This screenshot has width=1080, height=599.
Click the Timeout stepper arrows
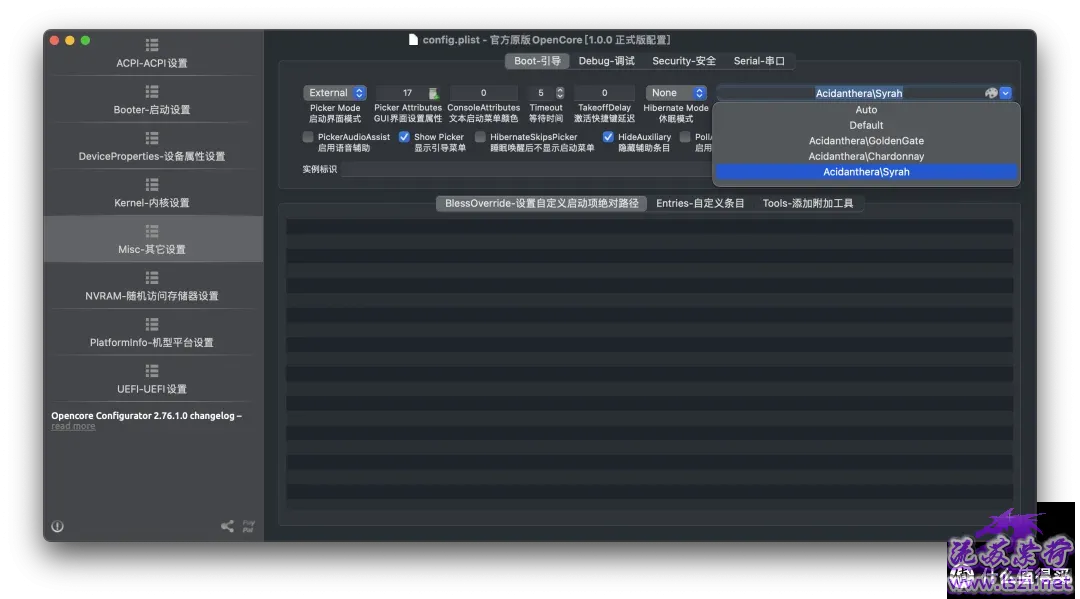coord(560,93)
